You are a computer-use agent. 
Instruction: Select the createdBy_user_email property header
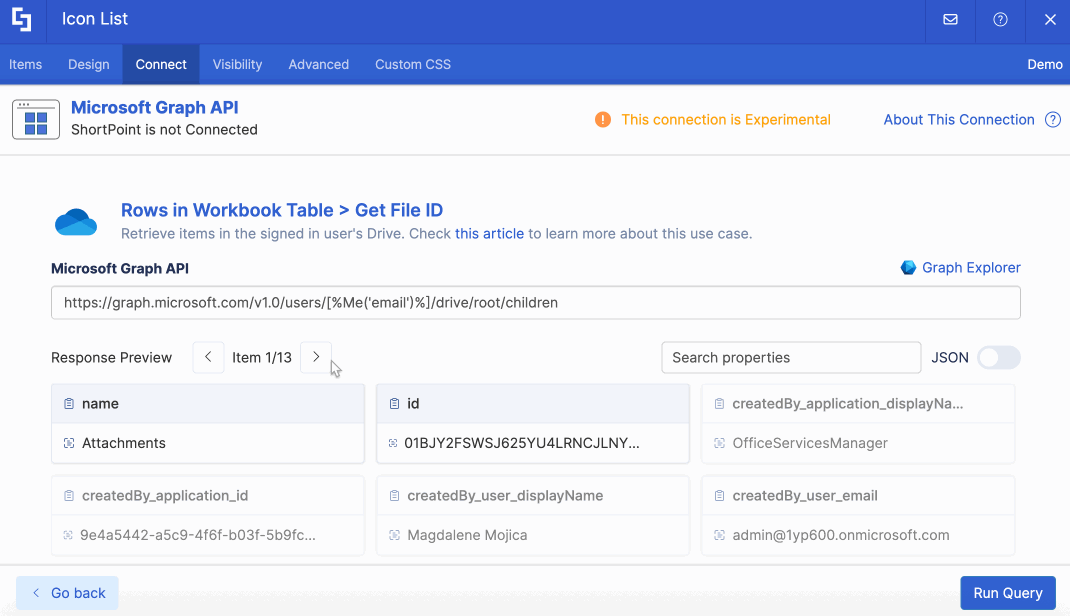[x=858, y=496]
